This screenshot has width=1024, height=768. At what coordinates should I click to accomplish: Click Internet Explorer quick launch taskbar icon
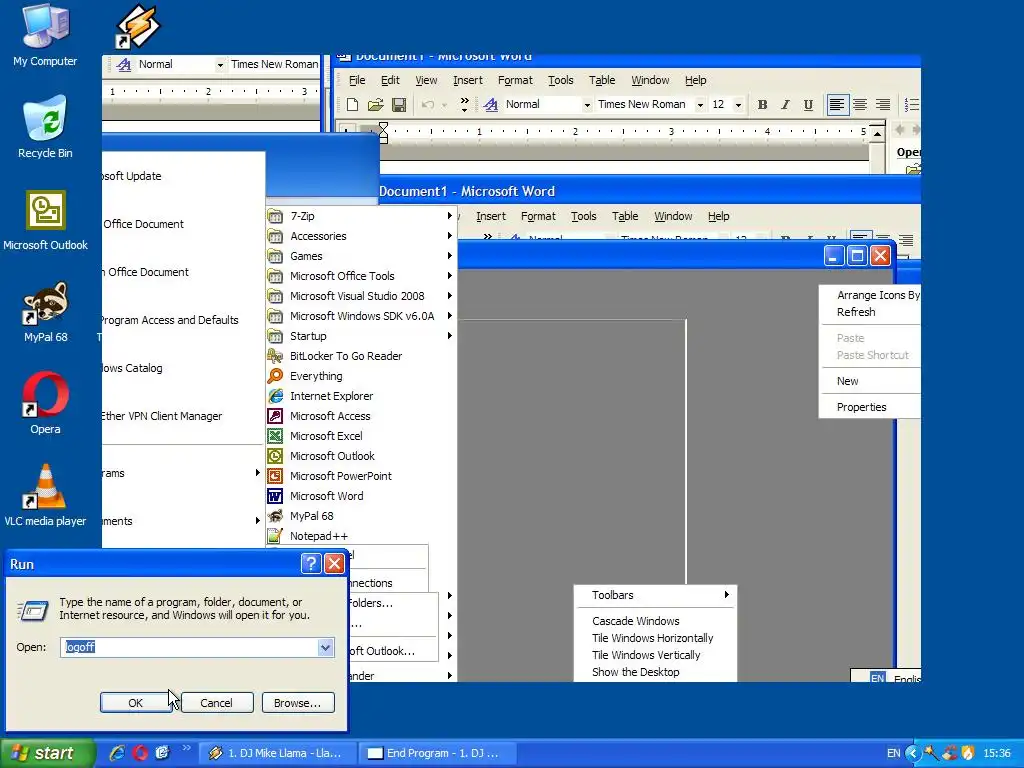click(x=117, y=753)
